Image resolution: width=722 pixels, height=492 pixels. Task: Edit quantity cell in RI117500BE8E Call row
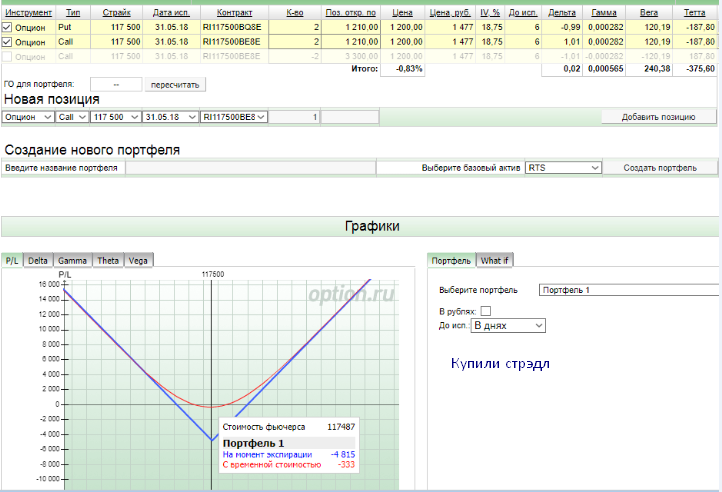295,42
